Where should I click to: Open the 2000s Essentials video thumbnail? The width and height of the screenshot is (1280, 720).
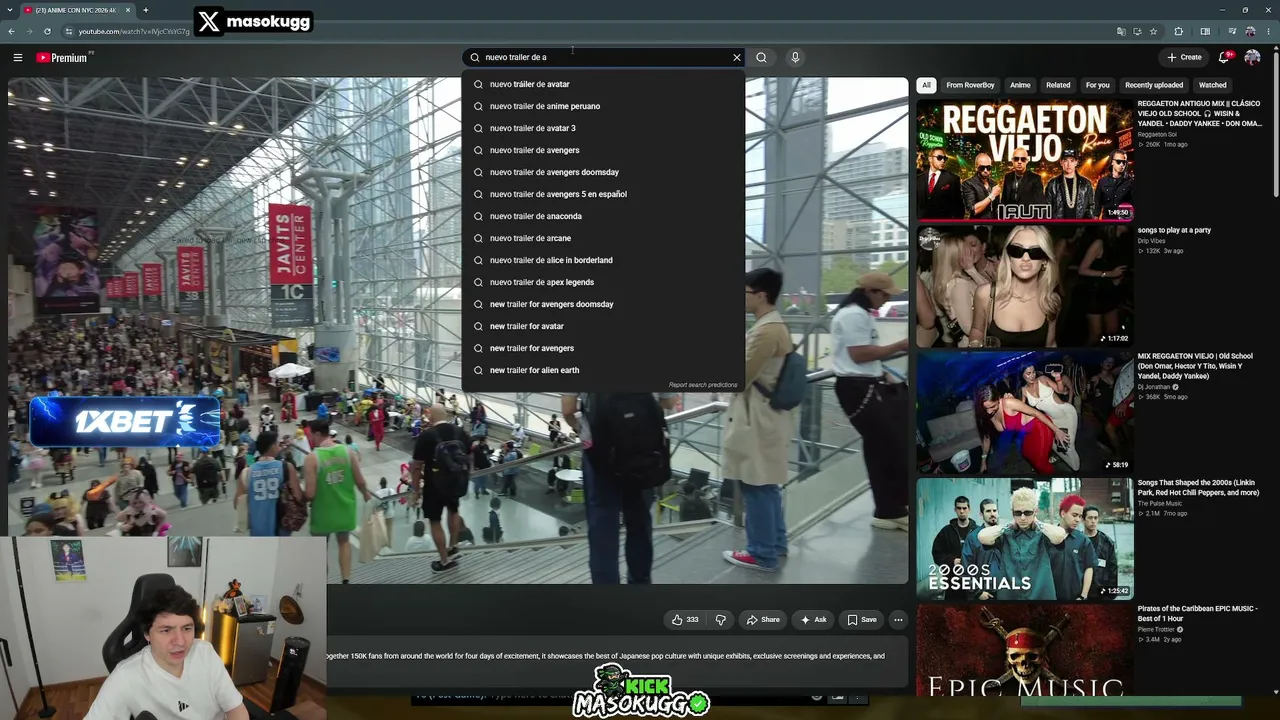[x=1025, y=539]
